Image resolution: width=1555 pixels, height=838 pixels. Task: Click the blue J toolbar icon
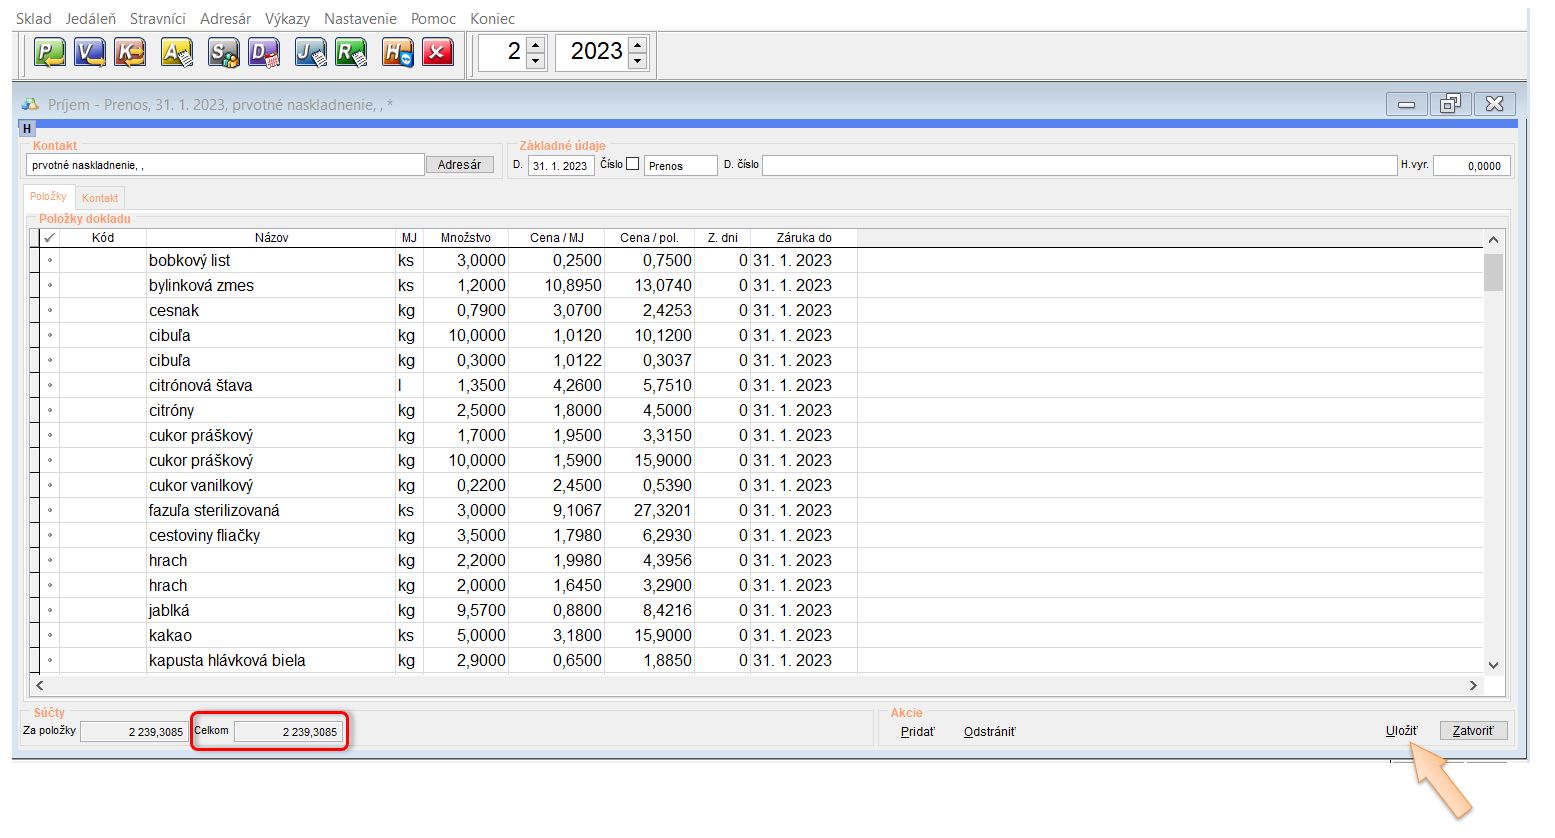click(310, 52)
